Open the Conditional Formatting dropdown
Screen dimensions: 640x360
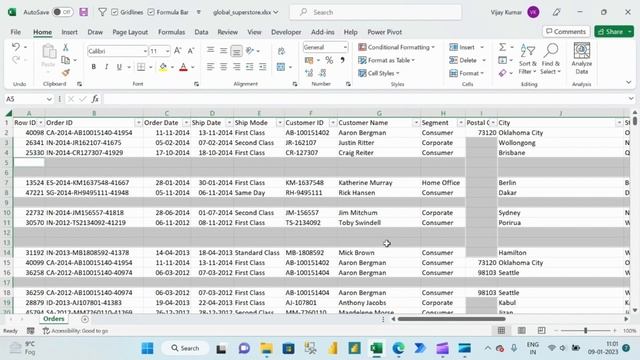[396, 47]
